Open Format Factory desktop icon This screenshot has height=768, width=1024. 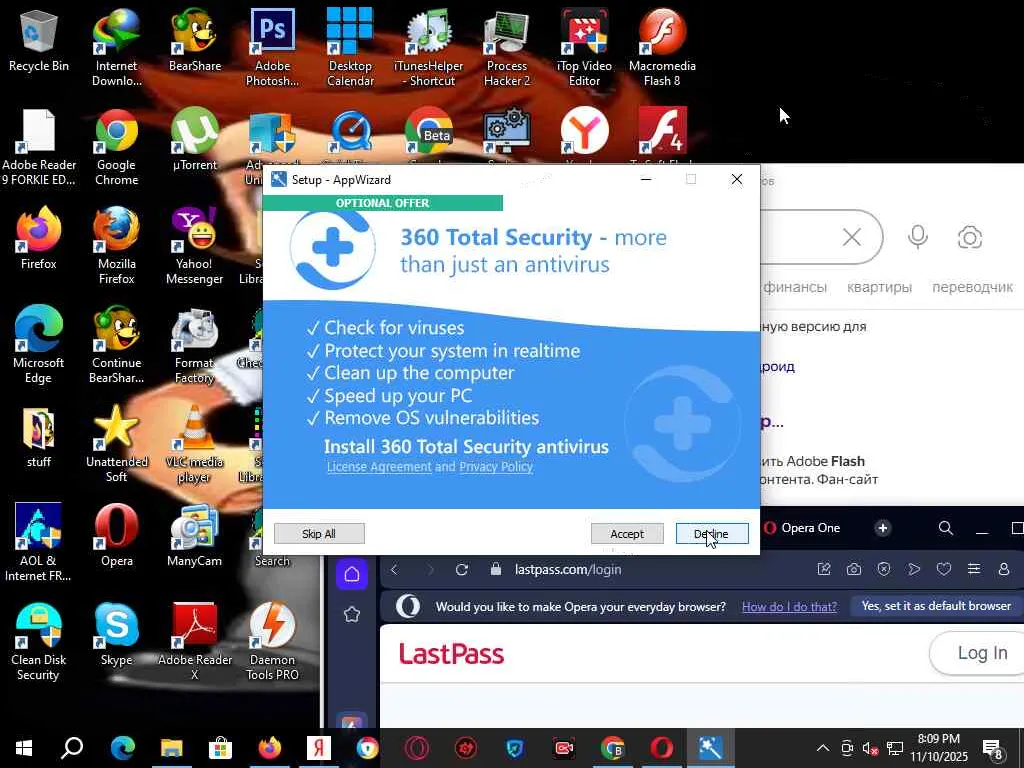(195, 345)
